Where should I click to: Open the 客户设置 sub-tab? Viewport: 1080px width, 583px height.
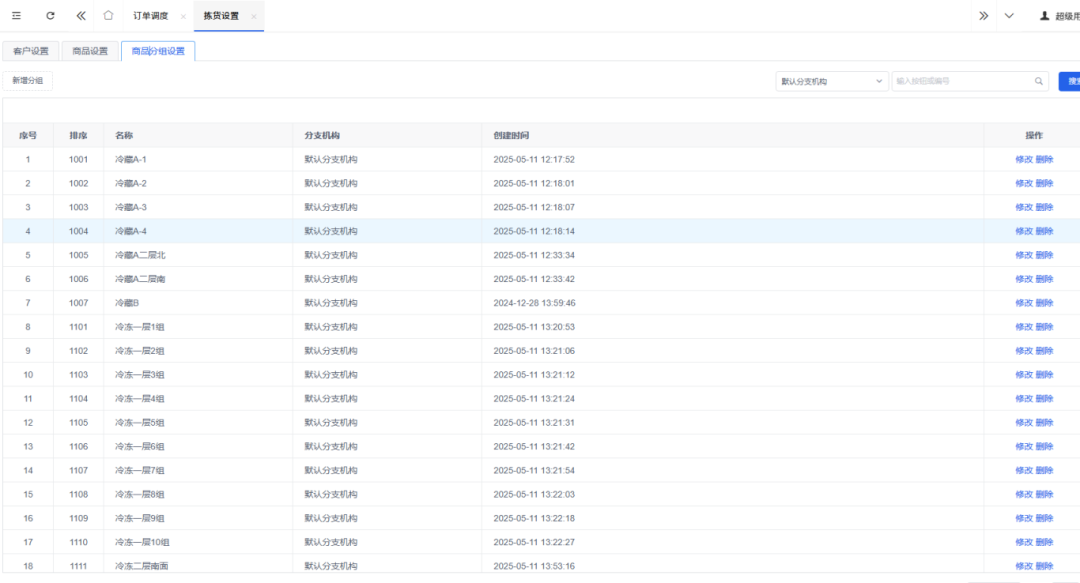point(30,51)
